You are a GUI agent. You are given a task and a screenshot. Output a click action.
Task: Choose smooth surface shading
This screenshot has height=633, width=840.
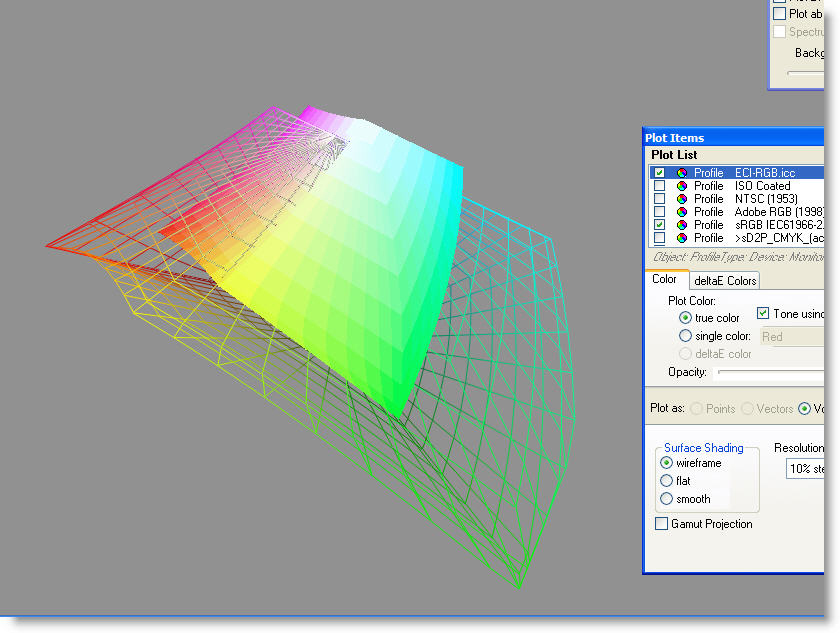tap(667, 499)
